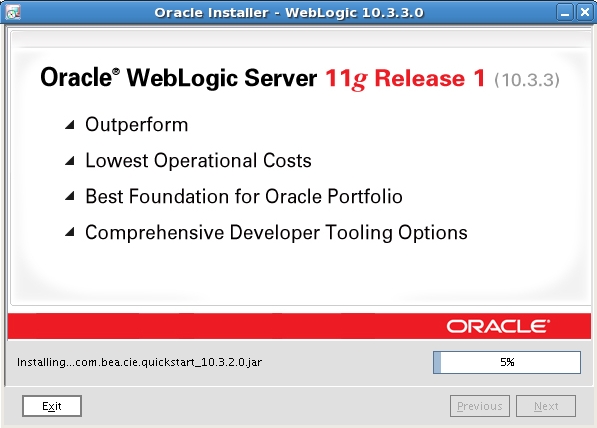Click the disabled Next button
597x428 pixels.
point(546,406)
